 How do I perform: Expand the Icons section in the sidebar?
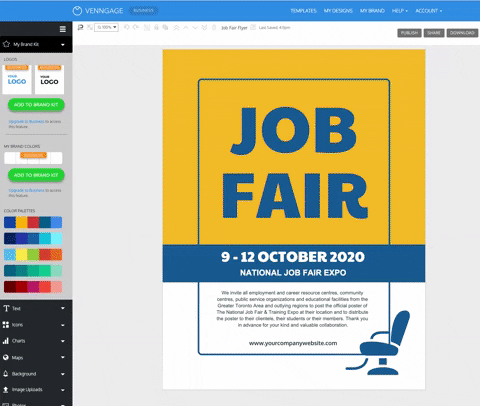[36, 325]
